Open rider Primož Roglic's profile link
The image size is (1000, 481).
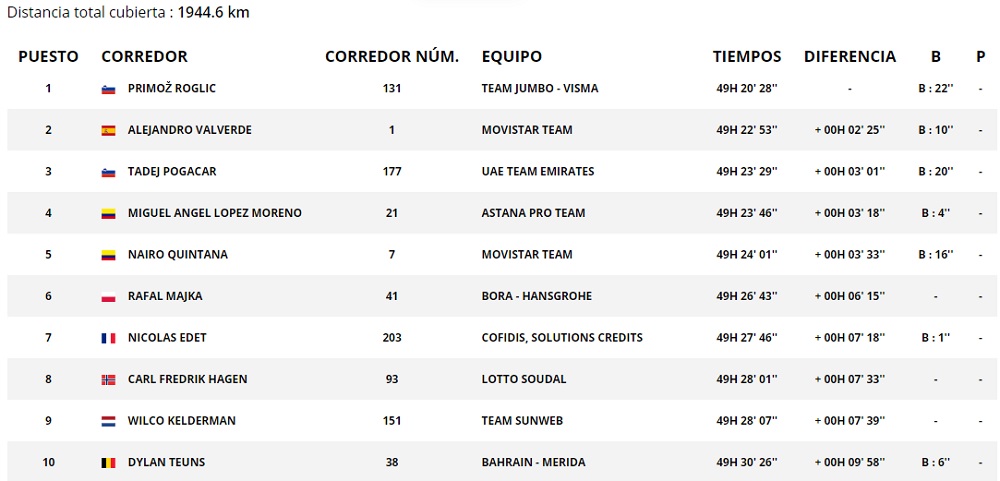pos(172,89)
